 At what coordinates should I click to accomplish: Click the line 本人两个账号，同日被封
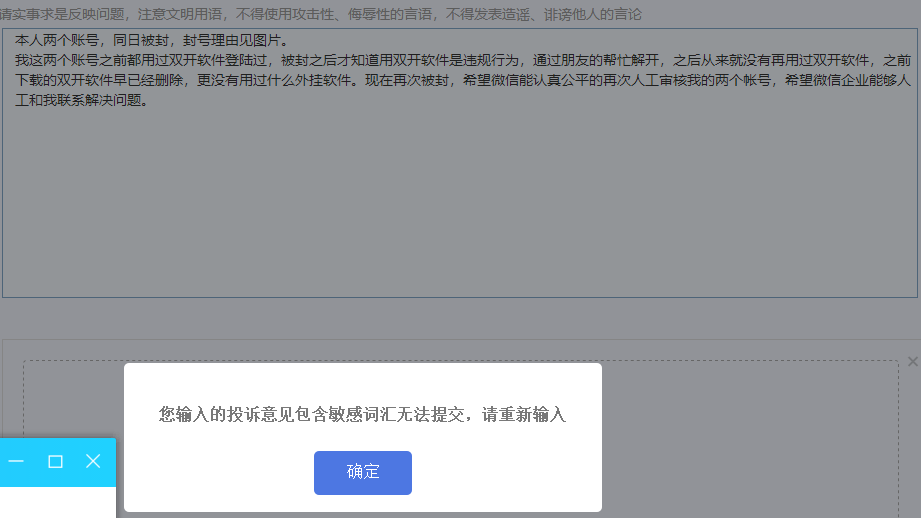click(x=152, y=41)
